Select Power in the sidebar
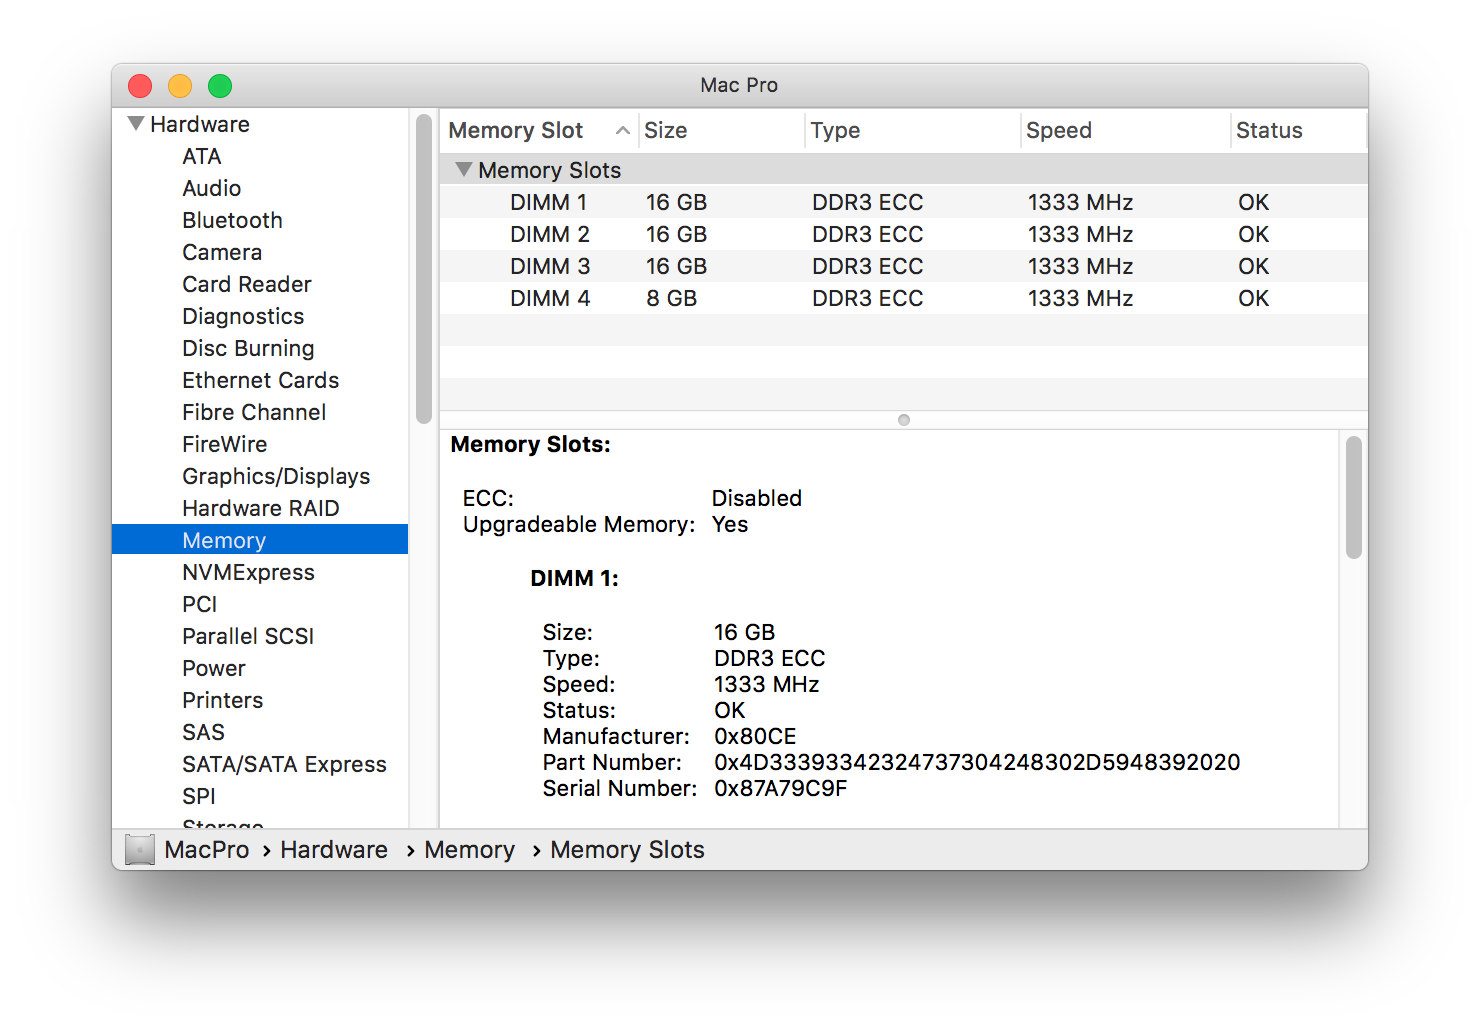Image resolution: width=1480 pixels, height=1030 pixels. [214, 668]
